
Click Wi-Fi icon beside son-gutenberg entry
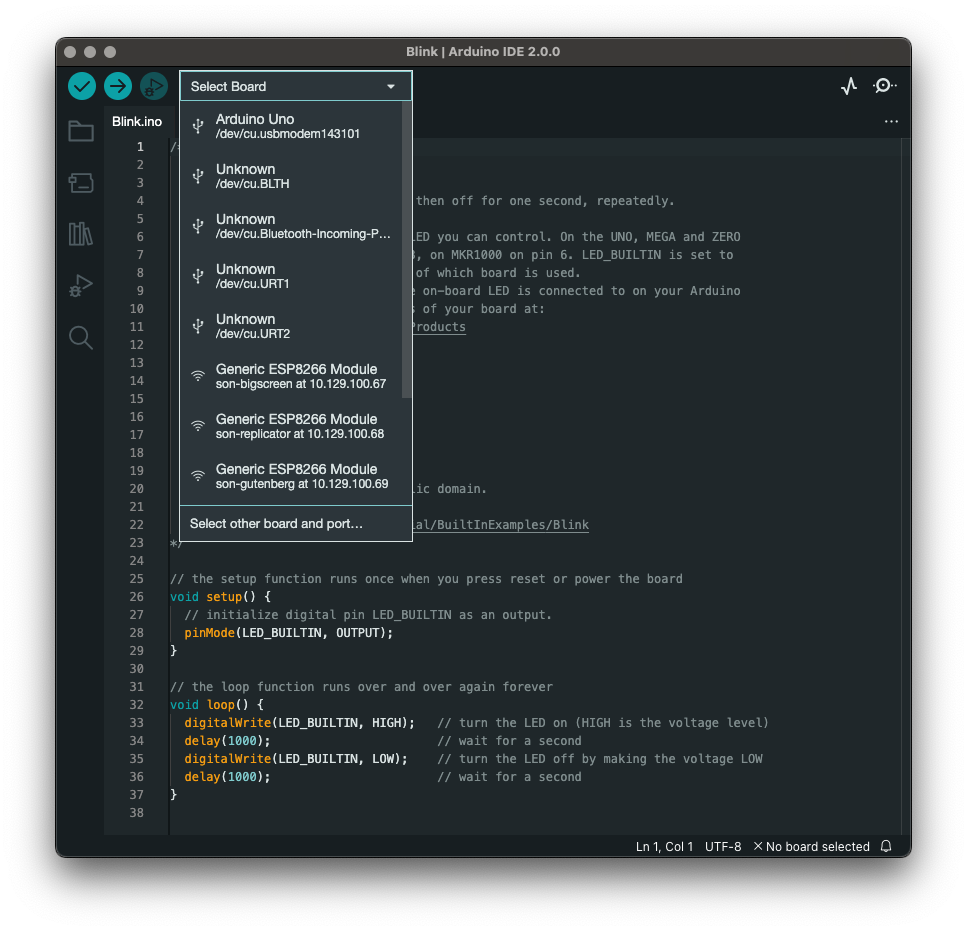click(x=198, y=475)
